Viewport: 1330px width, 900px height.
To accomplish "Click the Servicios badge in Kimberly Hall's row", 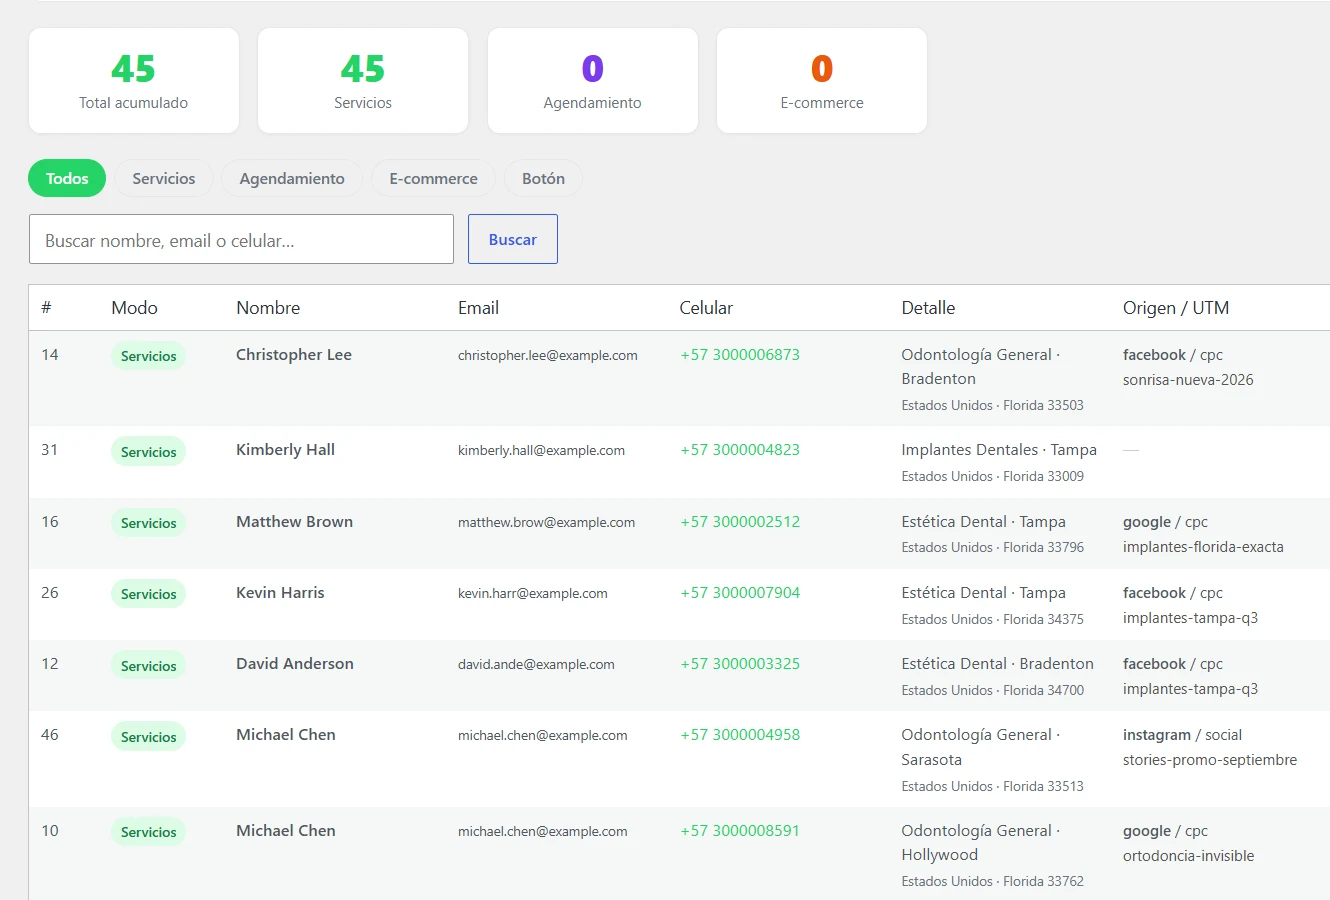I will point(148,452).
